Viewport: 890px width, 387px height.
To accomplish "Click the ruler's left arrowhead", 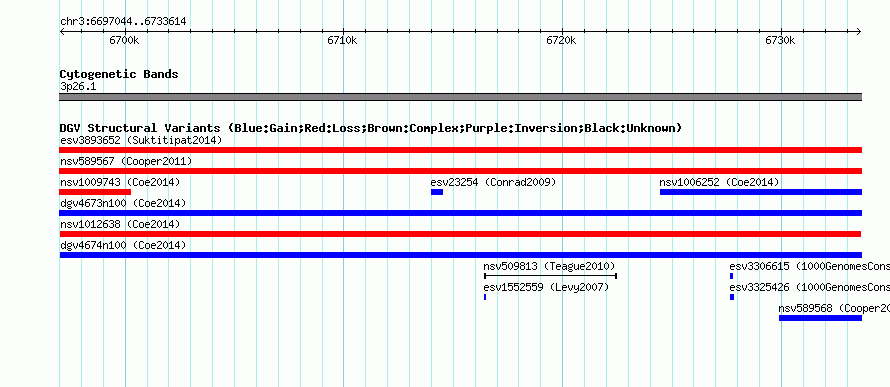I will tap(62, 32).
